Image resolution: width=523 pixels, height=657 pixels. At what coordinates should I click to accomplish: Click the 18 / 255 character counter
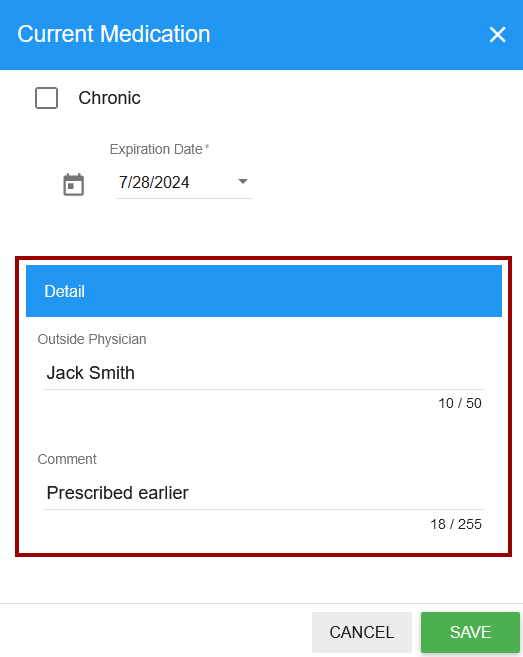(456, 524)
